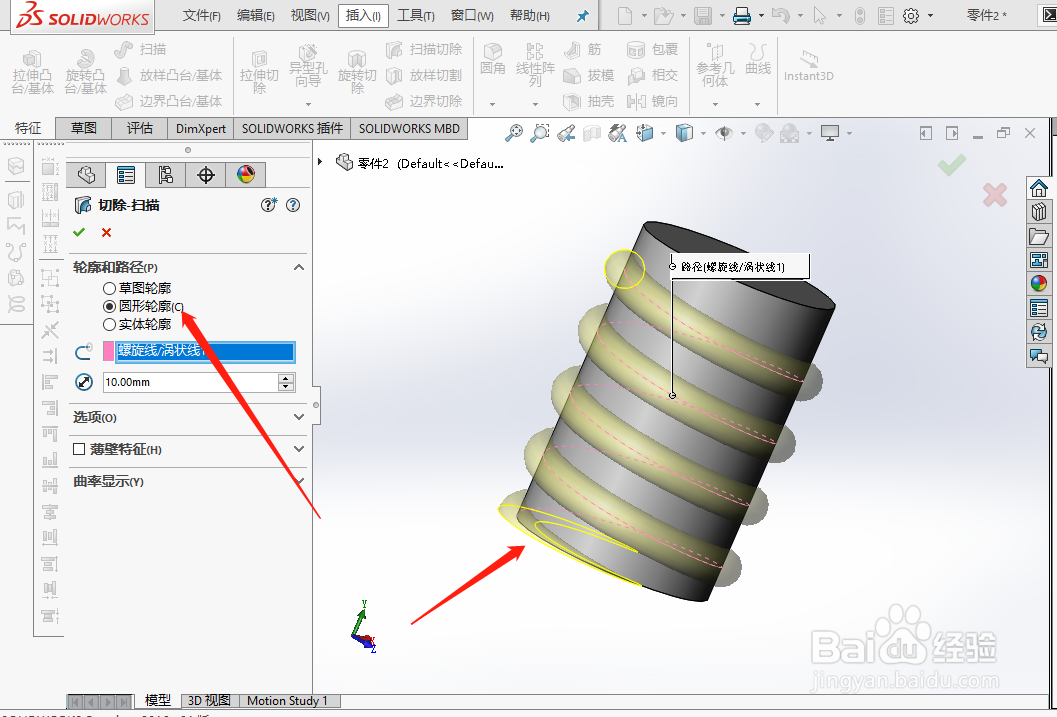Open the 帮助 (Help) menu
Image resolution: width=1057 pixels, height=717 pixels.
[x=530, y=15]
